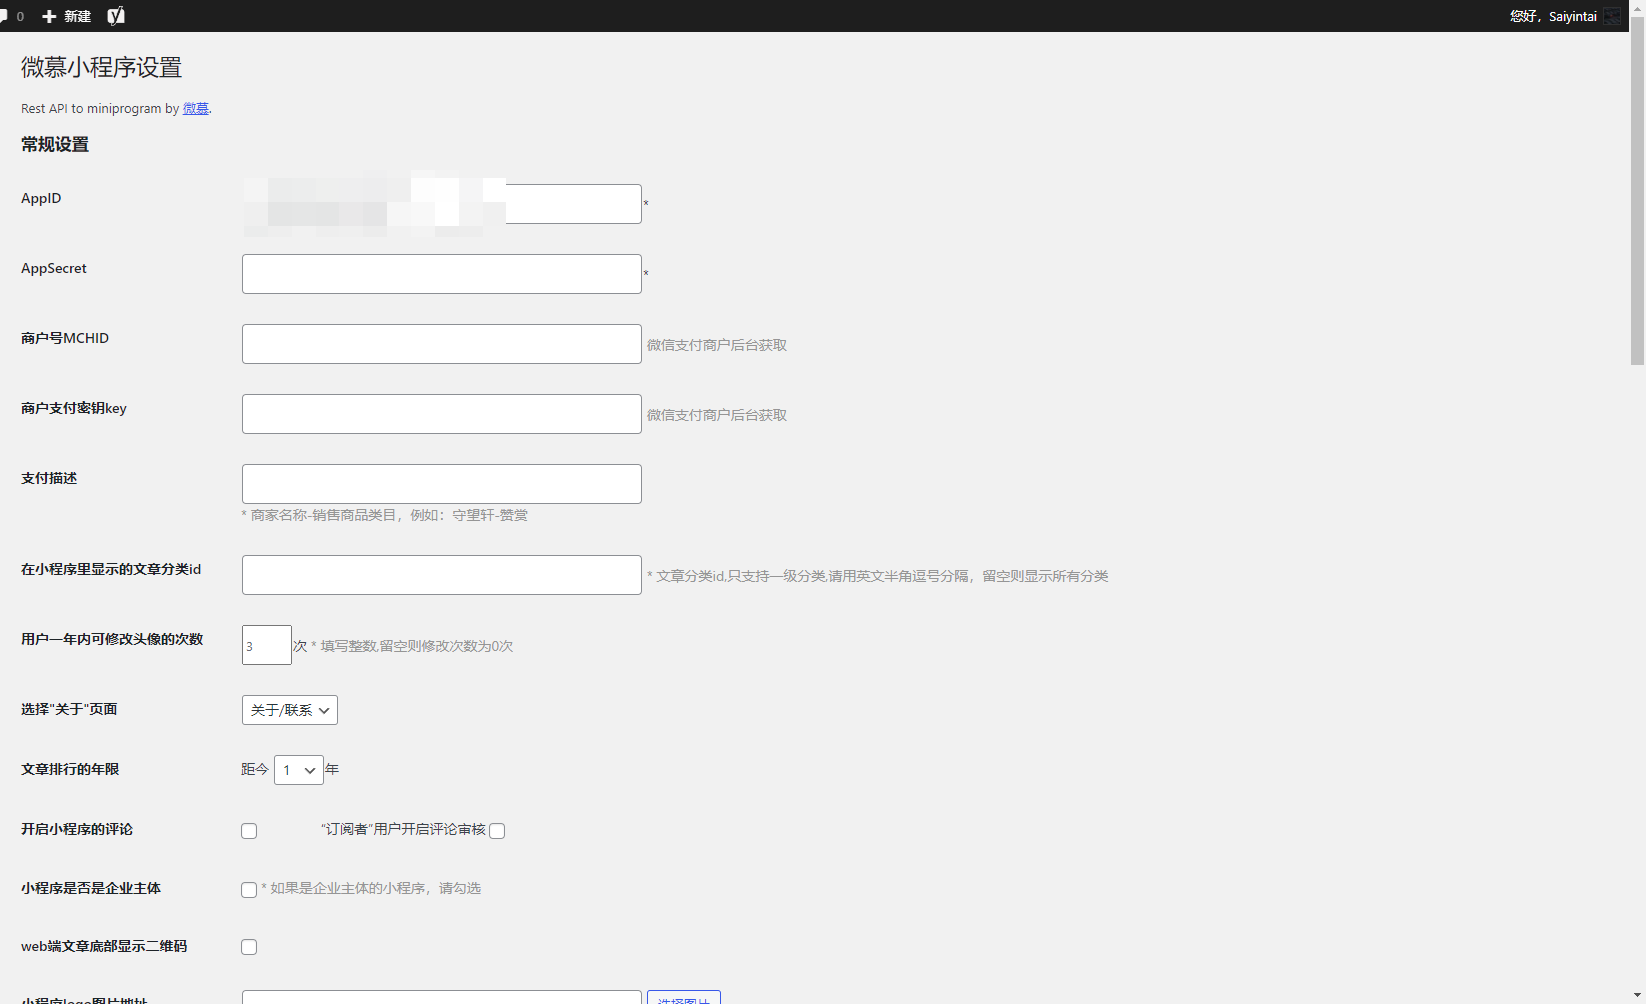Open the 微慕 link in the description
The image size is (1646, 1004).
(195, 108)
